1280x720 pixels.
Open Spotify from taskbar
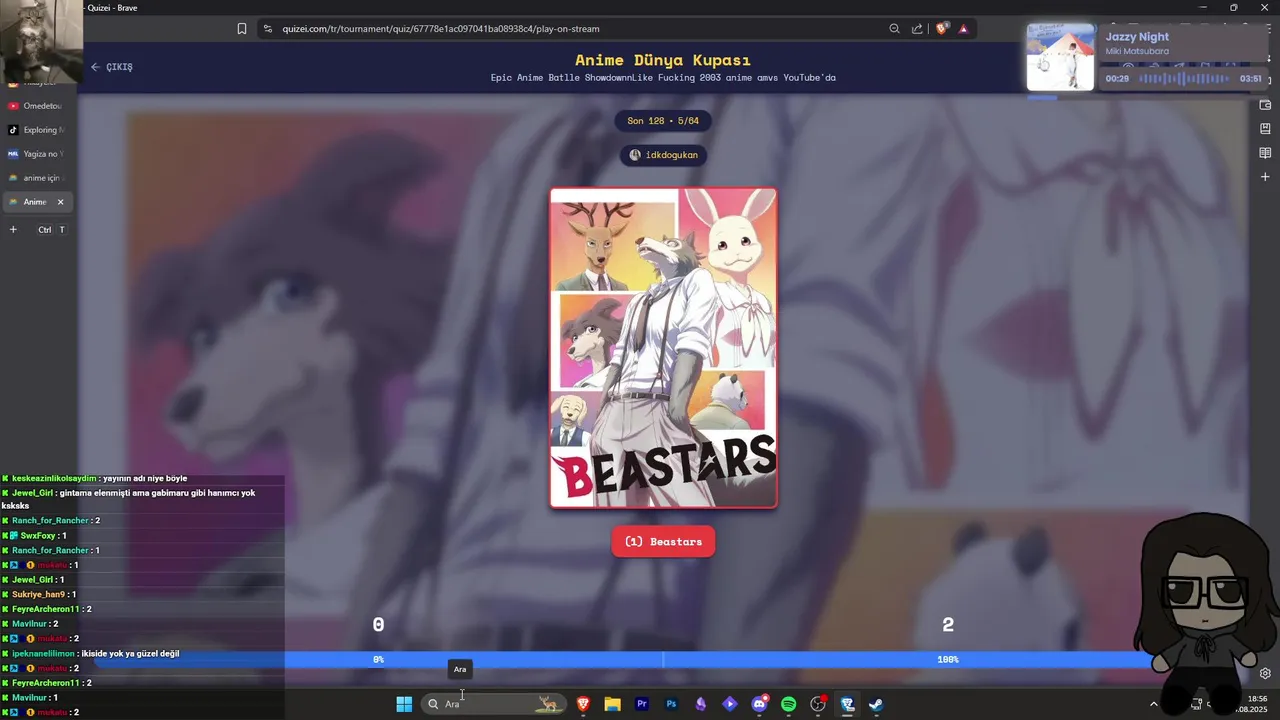click(x=788, y=704)
